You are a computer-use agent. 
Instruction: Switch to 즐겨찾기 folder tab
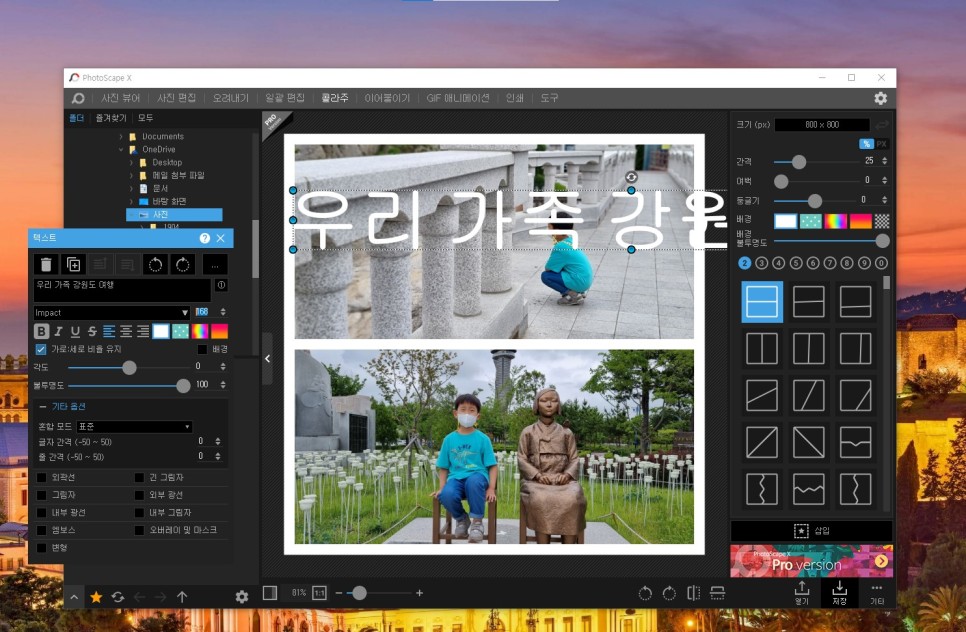point(111,118)
